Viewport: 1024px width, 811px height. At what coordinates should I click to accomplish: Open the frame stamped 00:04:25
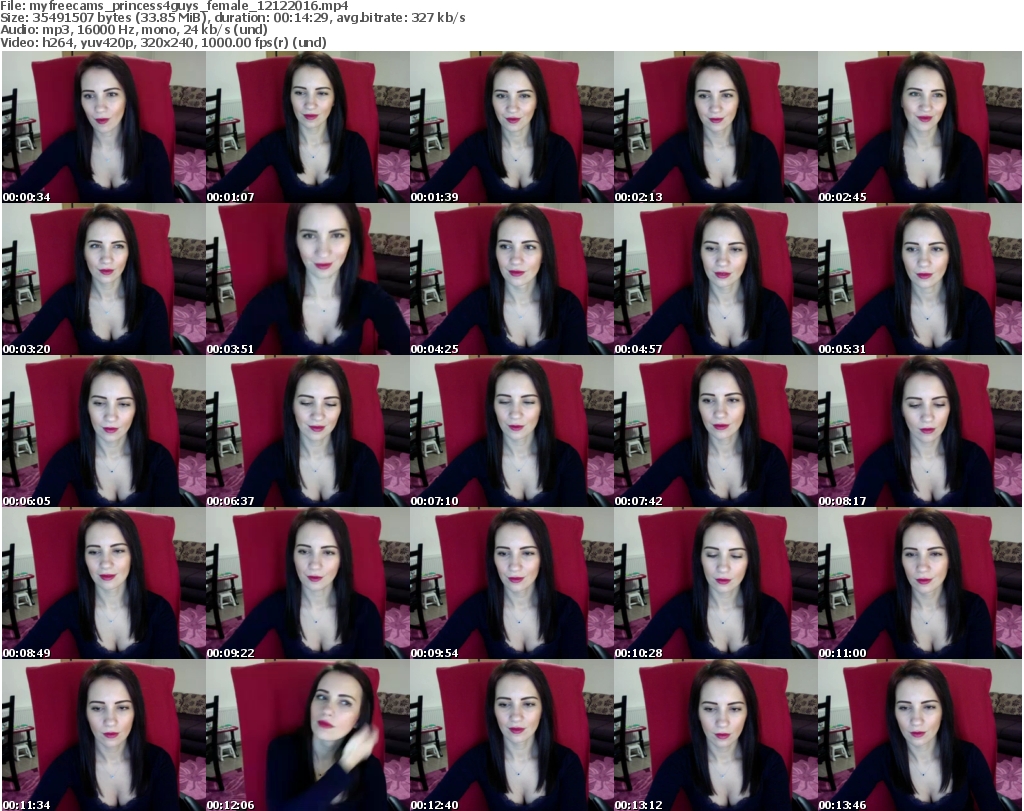(511, 279)
